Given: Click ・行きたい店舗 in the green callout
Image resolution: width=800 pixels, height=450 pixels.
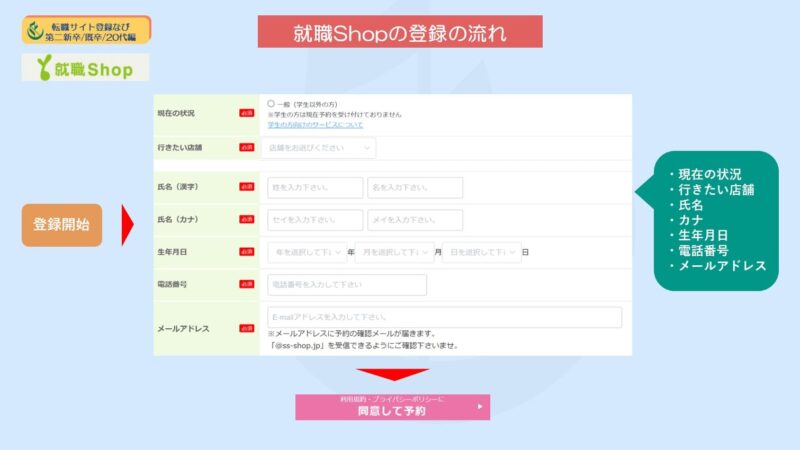Looking at the screenshot, I should 711,190.
